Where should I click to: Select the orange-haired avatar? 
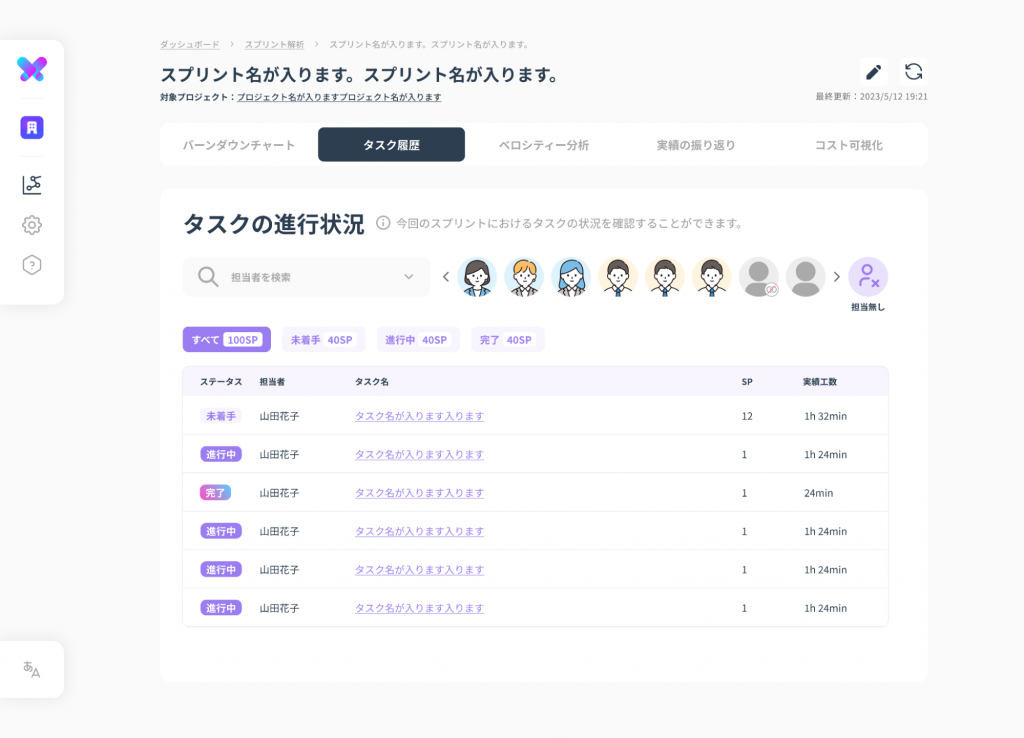point(524,277)
